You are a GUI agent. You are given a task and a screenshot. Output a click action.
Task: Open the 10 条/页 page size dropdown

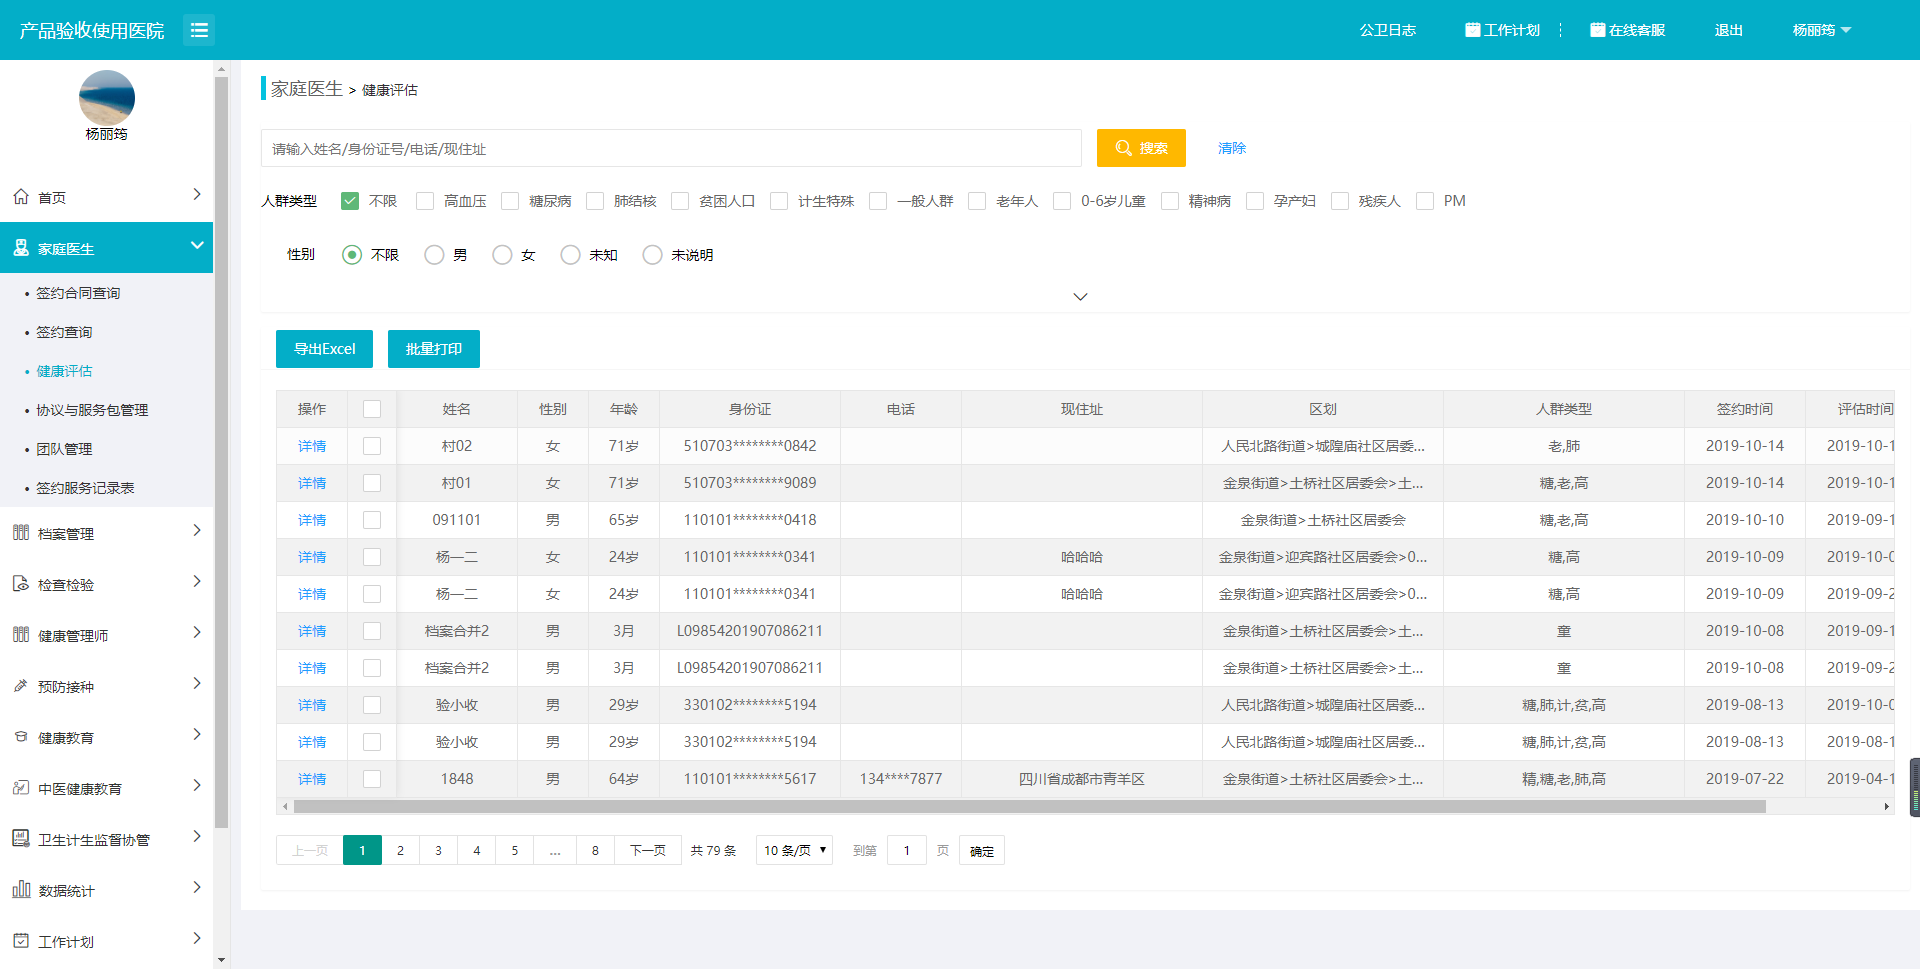(x=794, y=850)
